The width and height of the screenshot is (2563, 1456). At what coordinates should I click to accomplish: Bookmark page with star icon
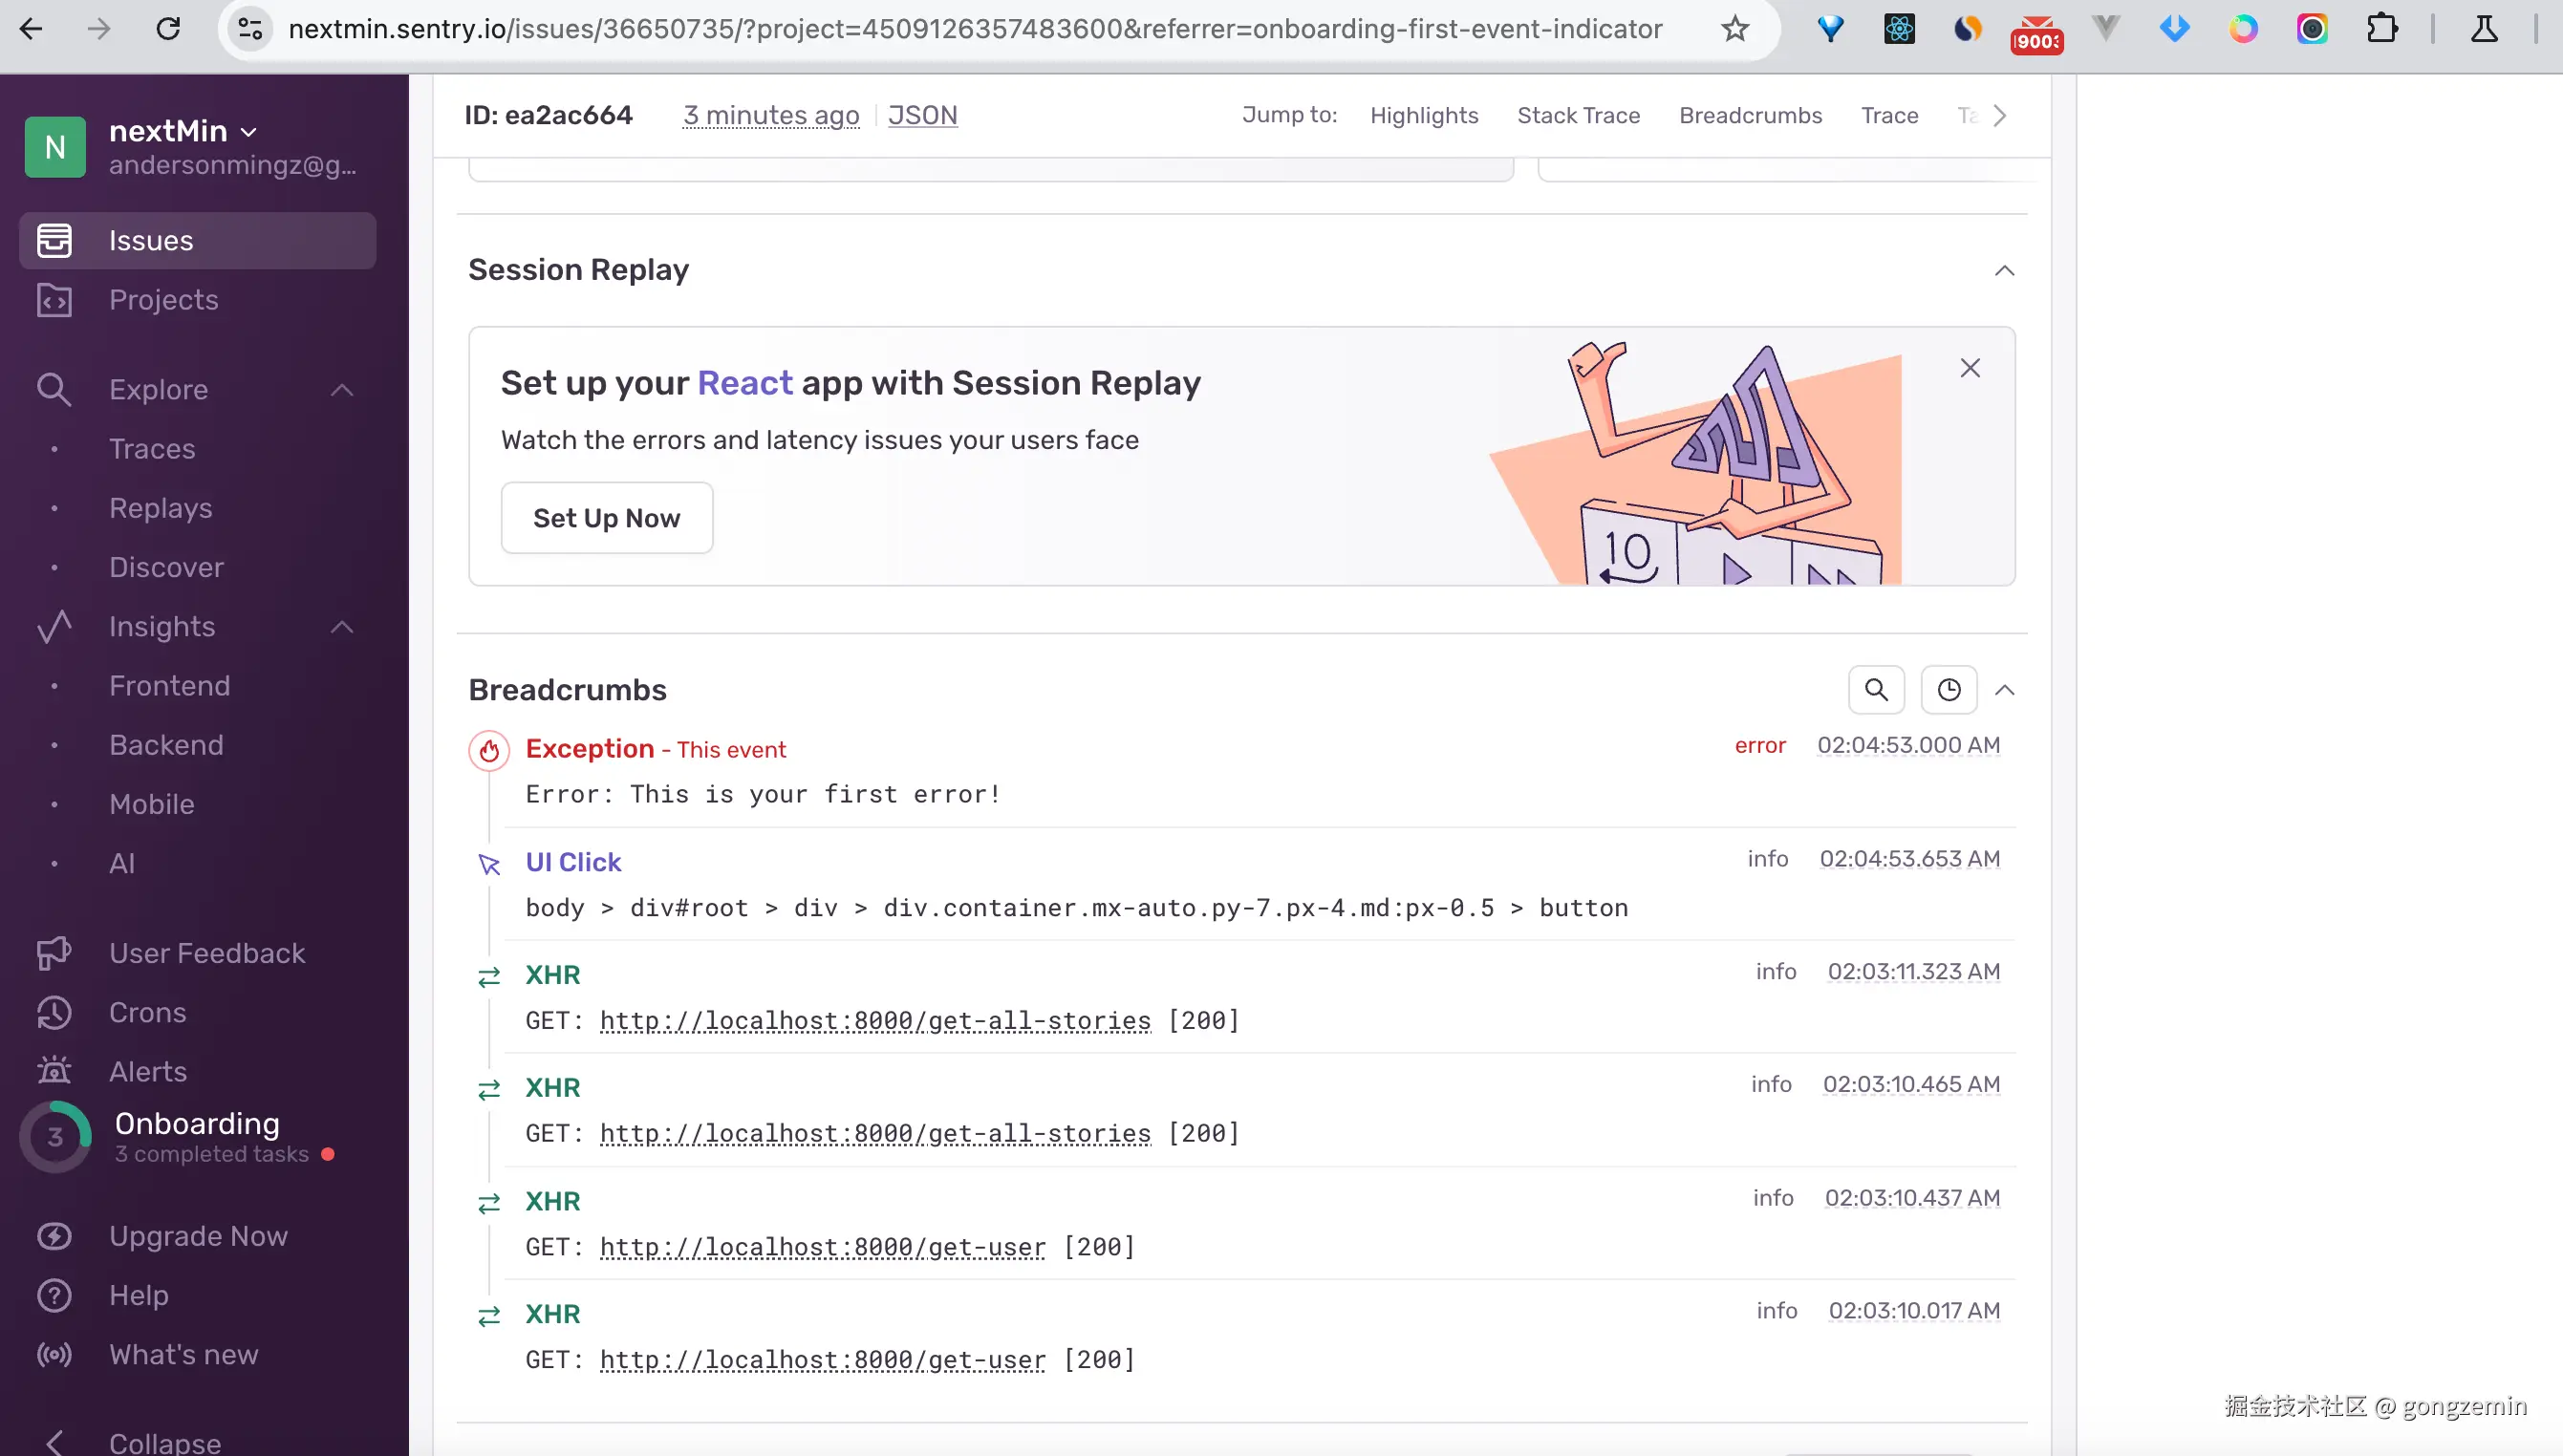point(1735,29)
